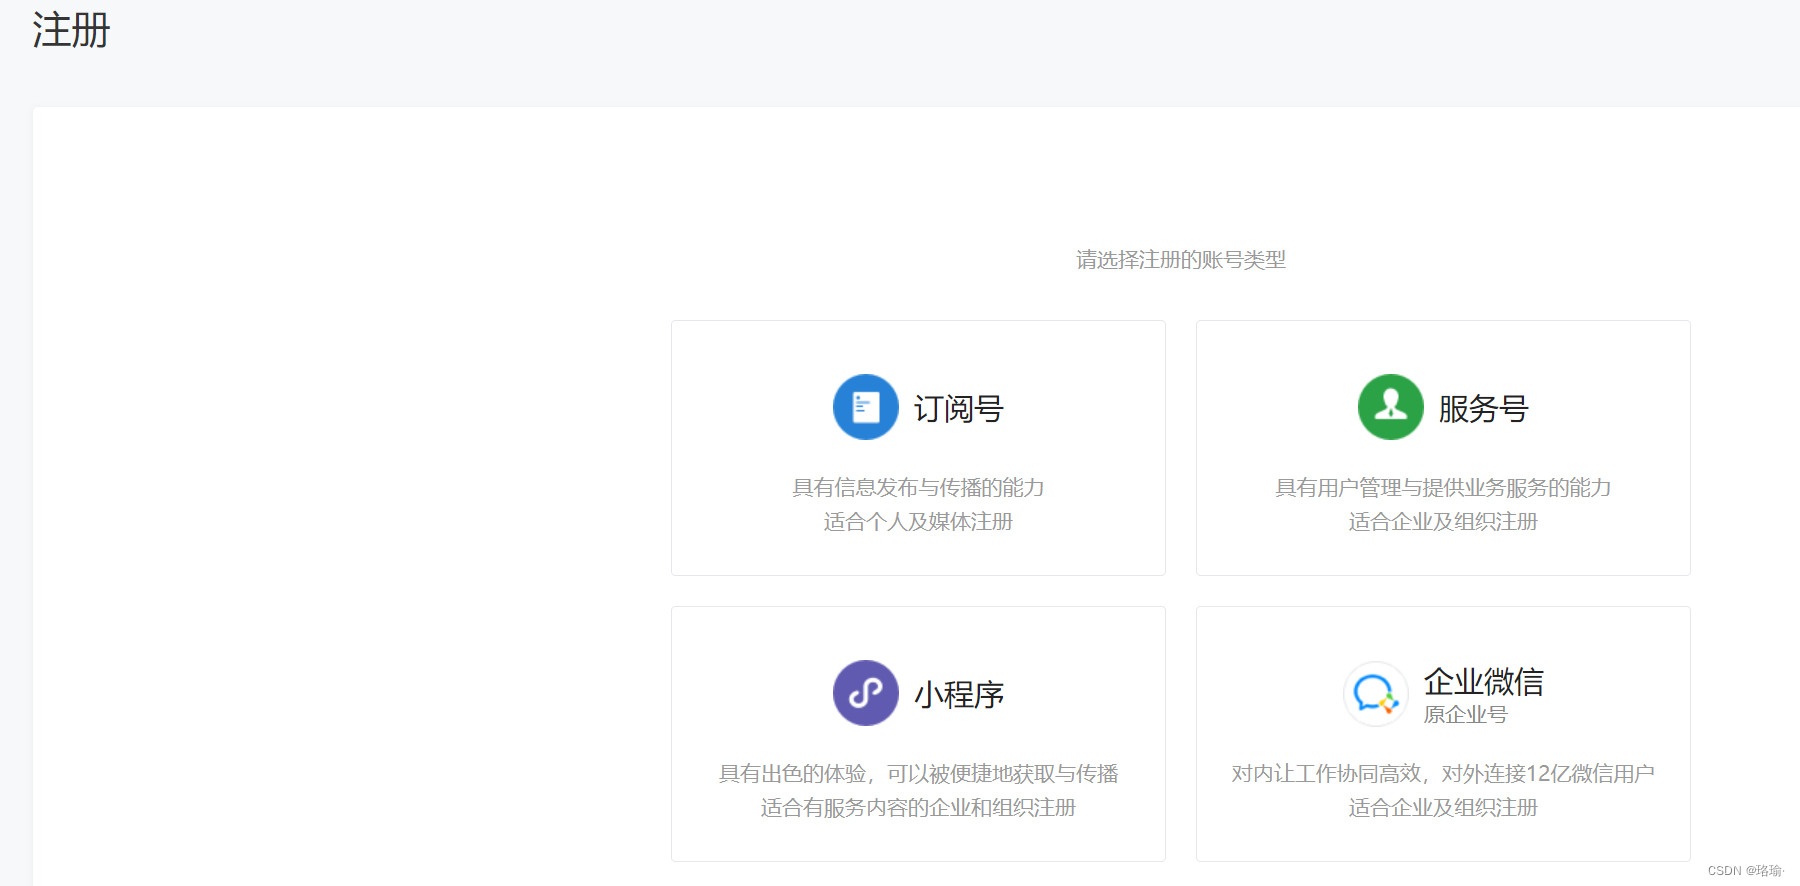Click the 注册 page title
This screenshot has width=1800, height=886.
pos(71,30)
